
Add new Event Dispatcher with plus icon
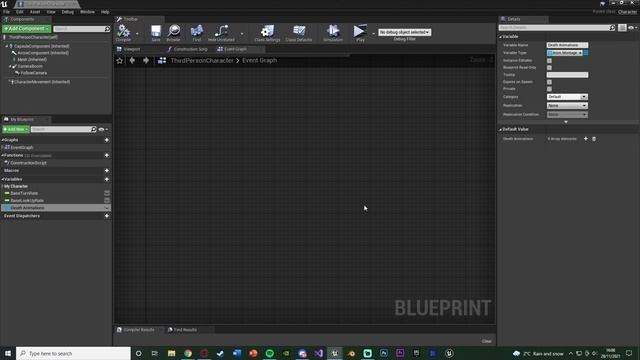click(107, 216)
